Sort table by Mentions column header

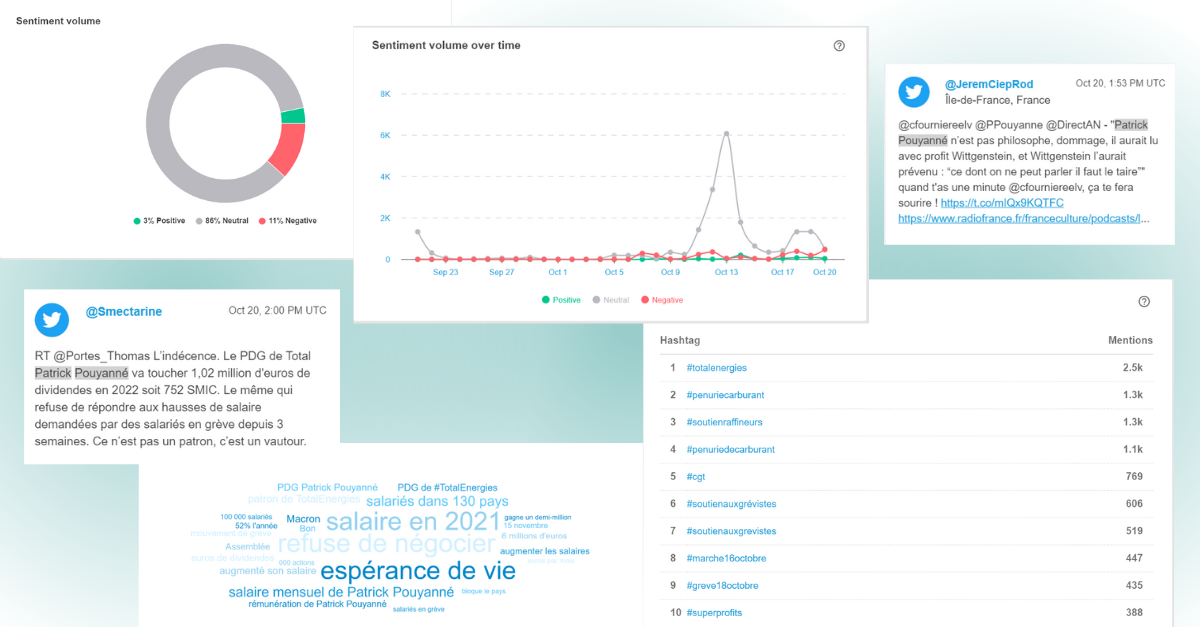point(1130,340)
